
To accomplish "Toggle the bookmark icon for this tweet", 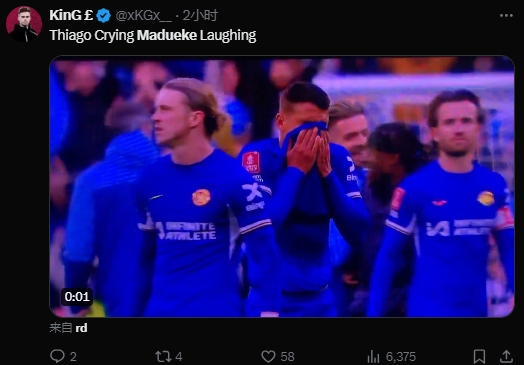I will click(x=480, y=356).
